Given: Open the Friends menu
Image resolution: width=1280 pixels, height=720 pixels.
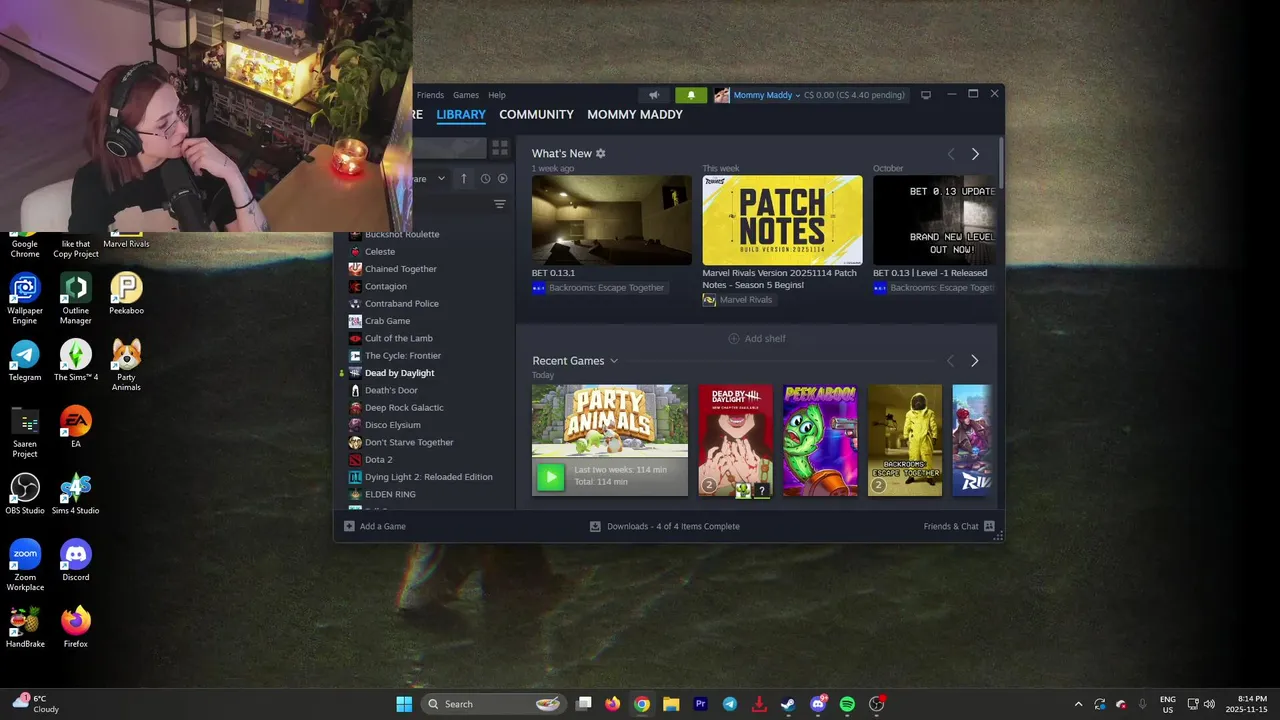Looking at the screenshot, I should tap(430, 95).
